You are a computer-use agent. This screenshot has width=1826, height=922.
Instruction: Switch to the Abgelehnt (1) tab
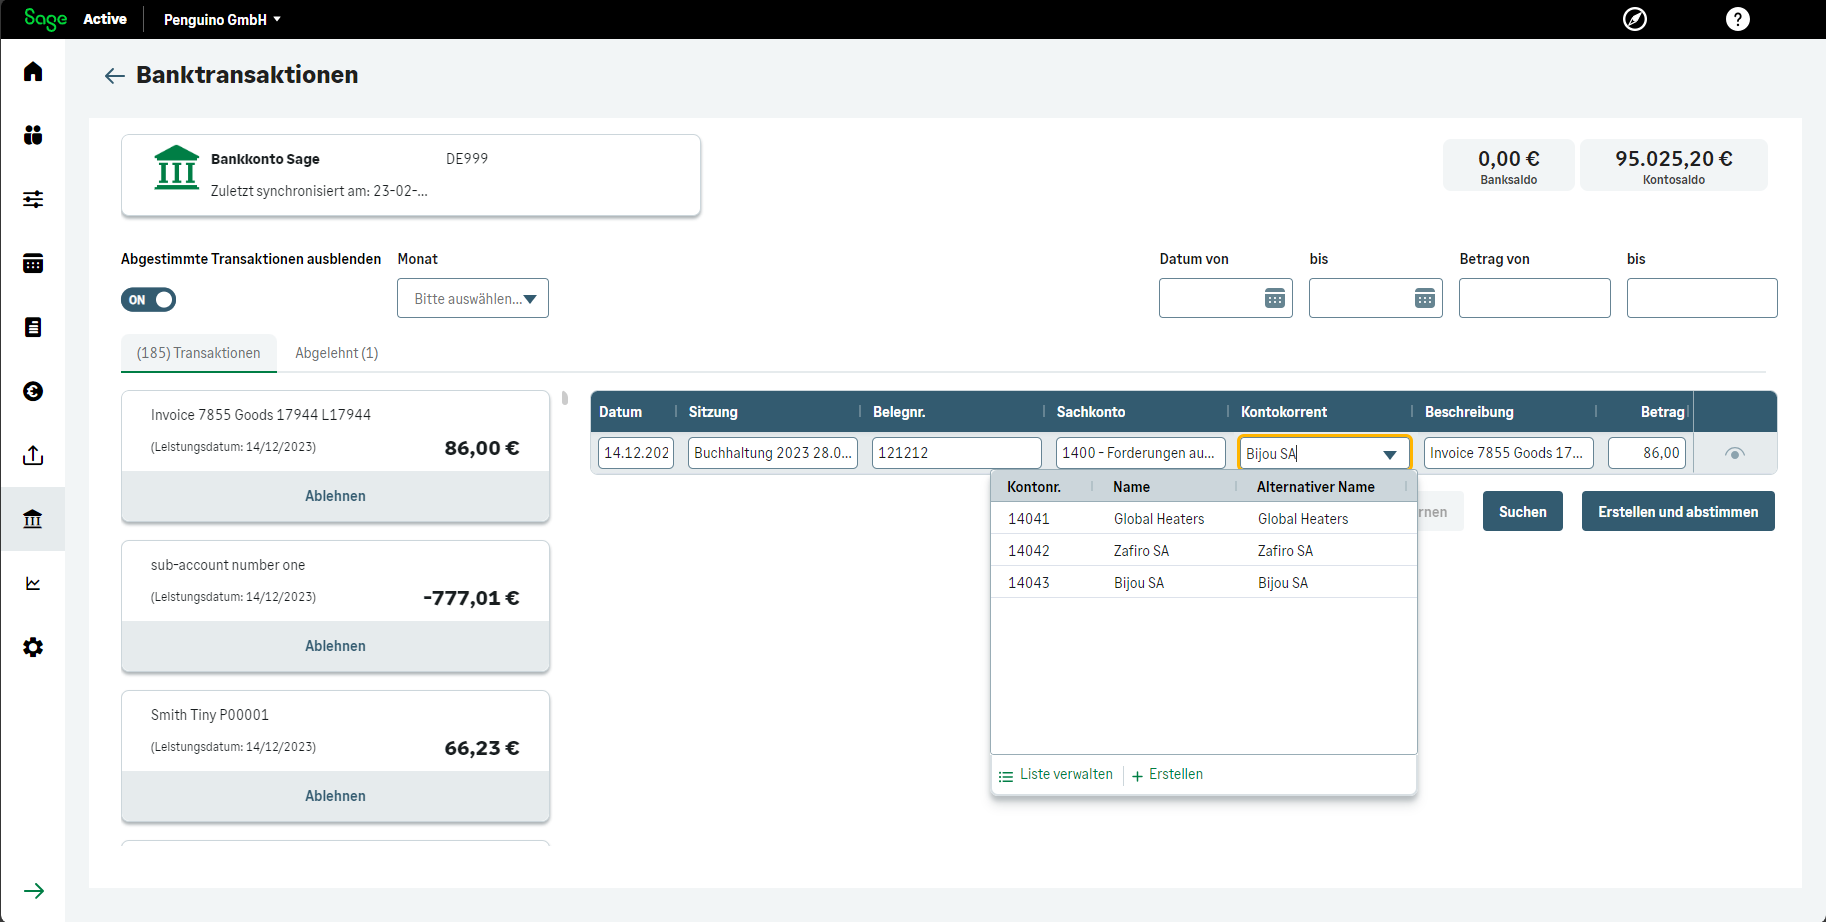point(336,353)
